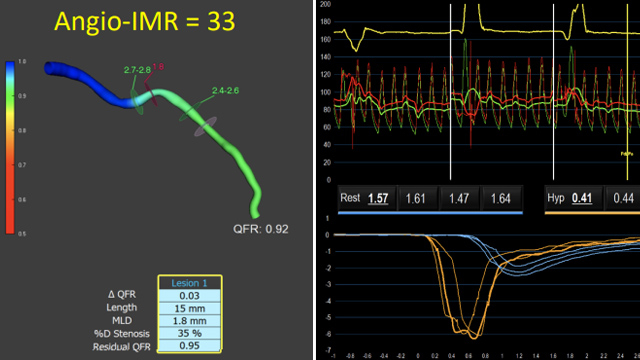Click the green 2.7-2.8 diameter marker label

click(x=137, y=70)
